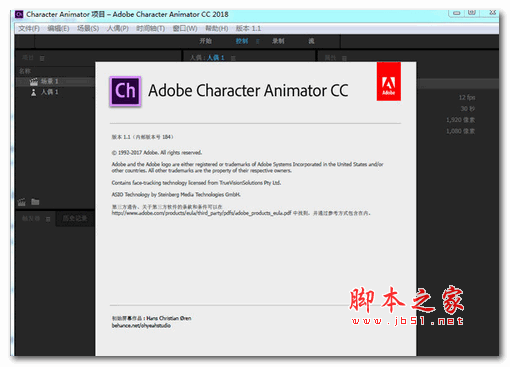Click the 1992-2017 Adobe copyright line
This screenshot has width=510, height=367.
tap(157, 153)
